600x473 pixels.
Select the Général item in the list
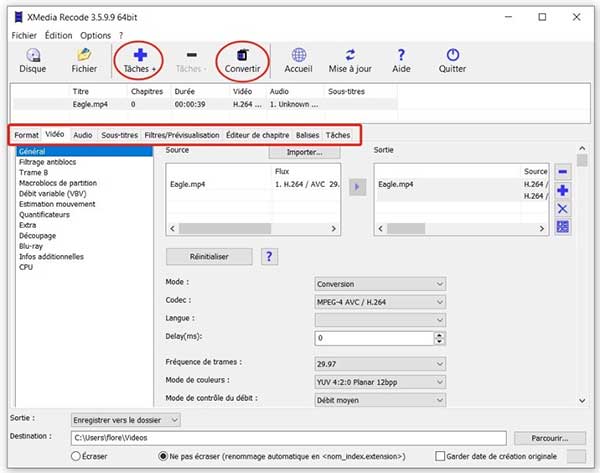(84, 151)
